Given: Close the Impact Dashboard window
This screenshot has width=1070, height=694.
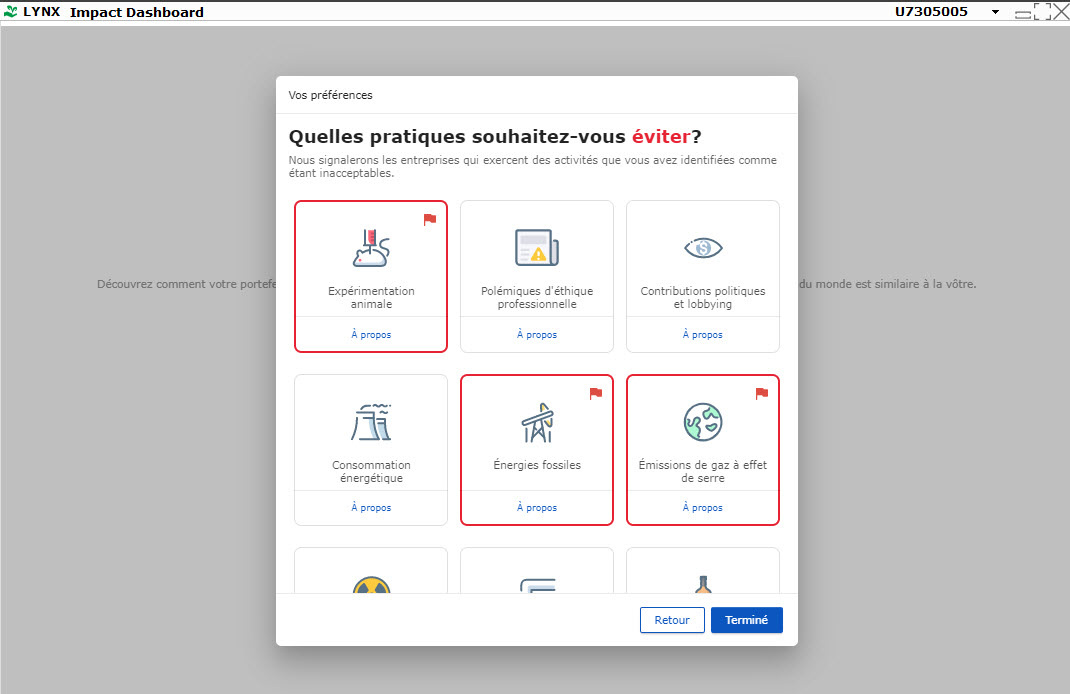Looking at the screenshot, I should (1061, 12).
